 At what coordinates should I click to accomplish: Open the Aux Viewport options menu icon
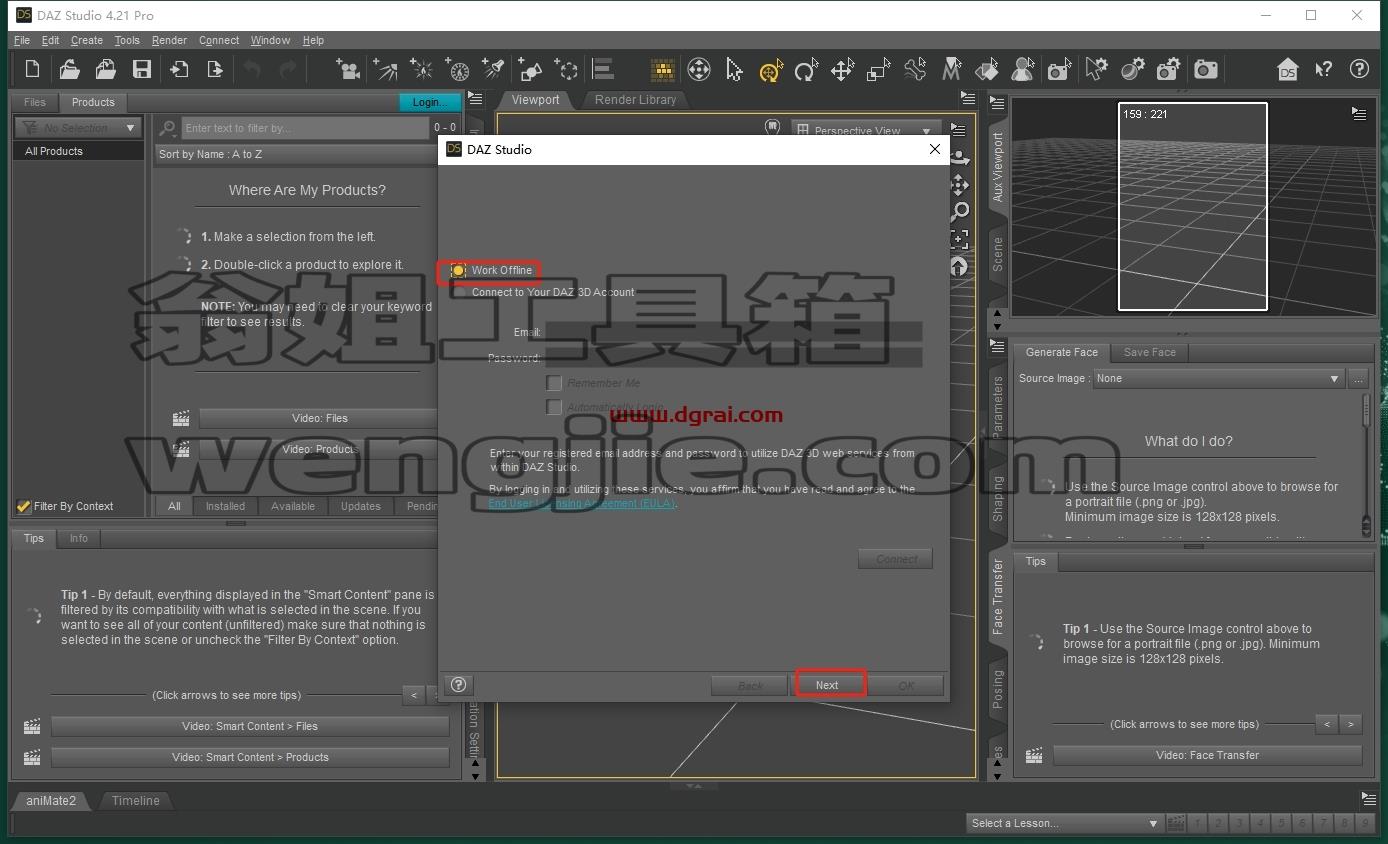[x=1358, y=114]
